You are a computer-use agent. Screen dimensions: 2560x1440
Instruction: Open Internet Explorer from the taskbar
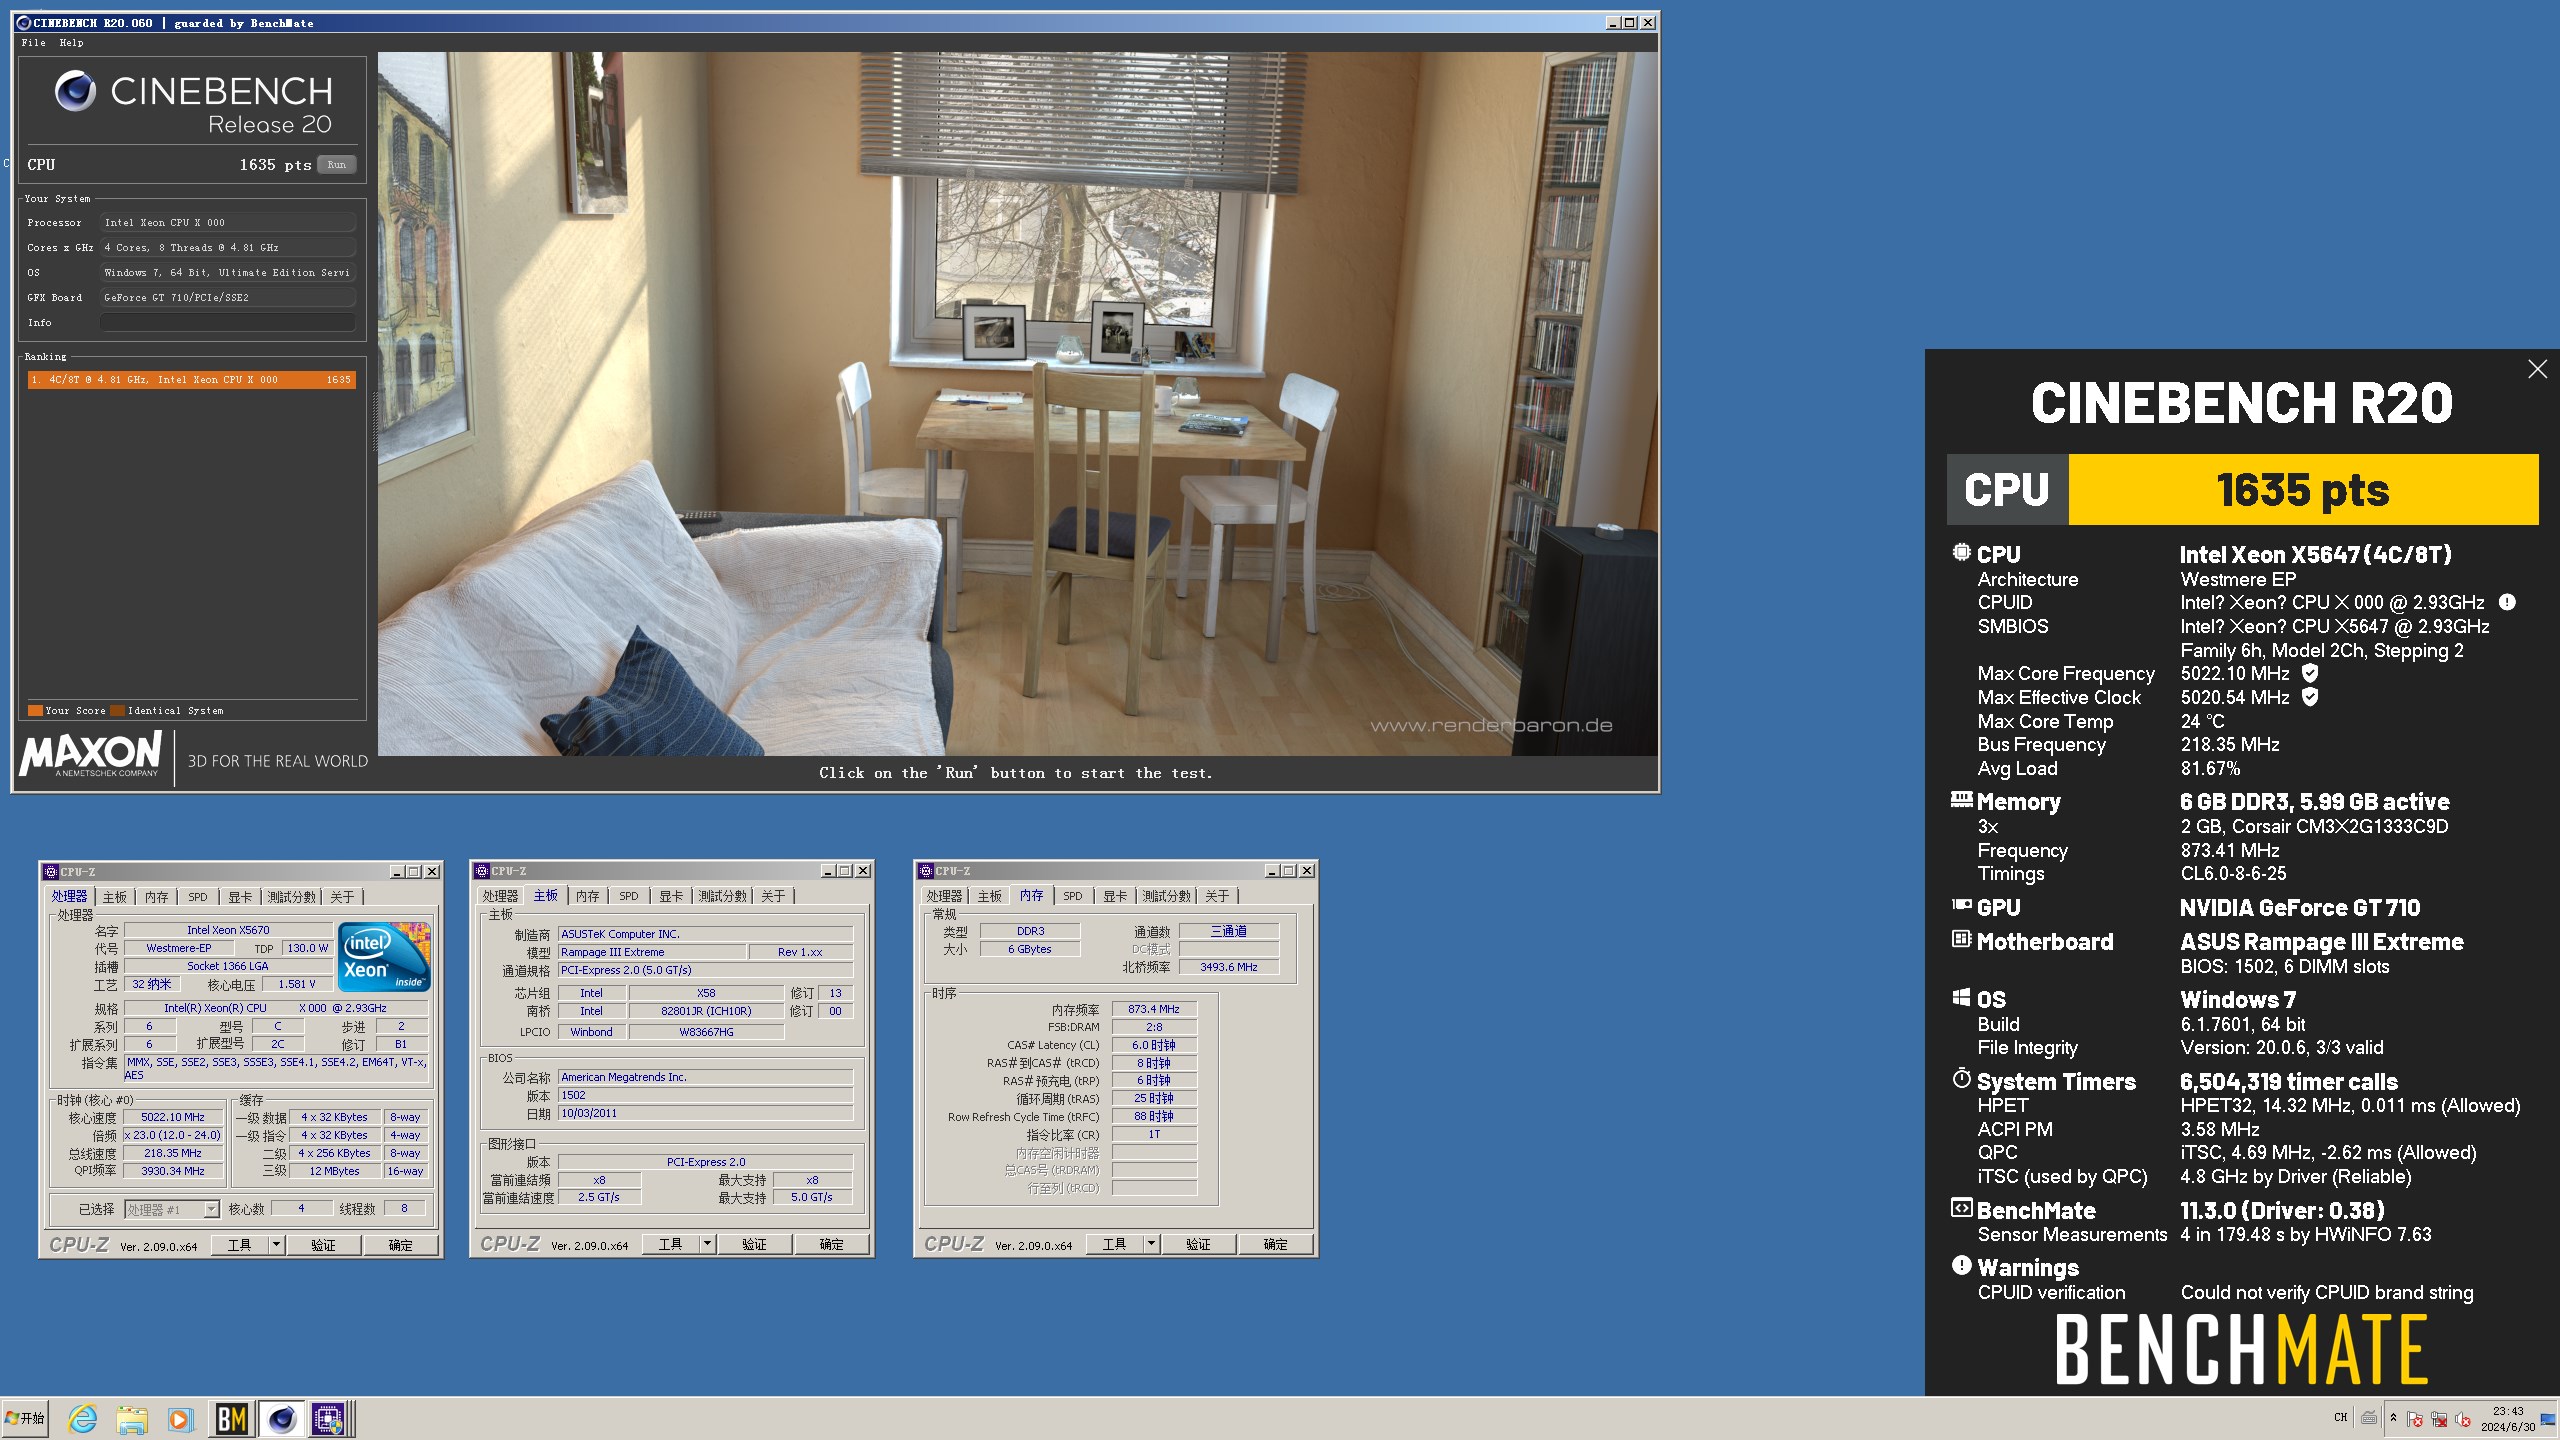(82, 1419)
